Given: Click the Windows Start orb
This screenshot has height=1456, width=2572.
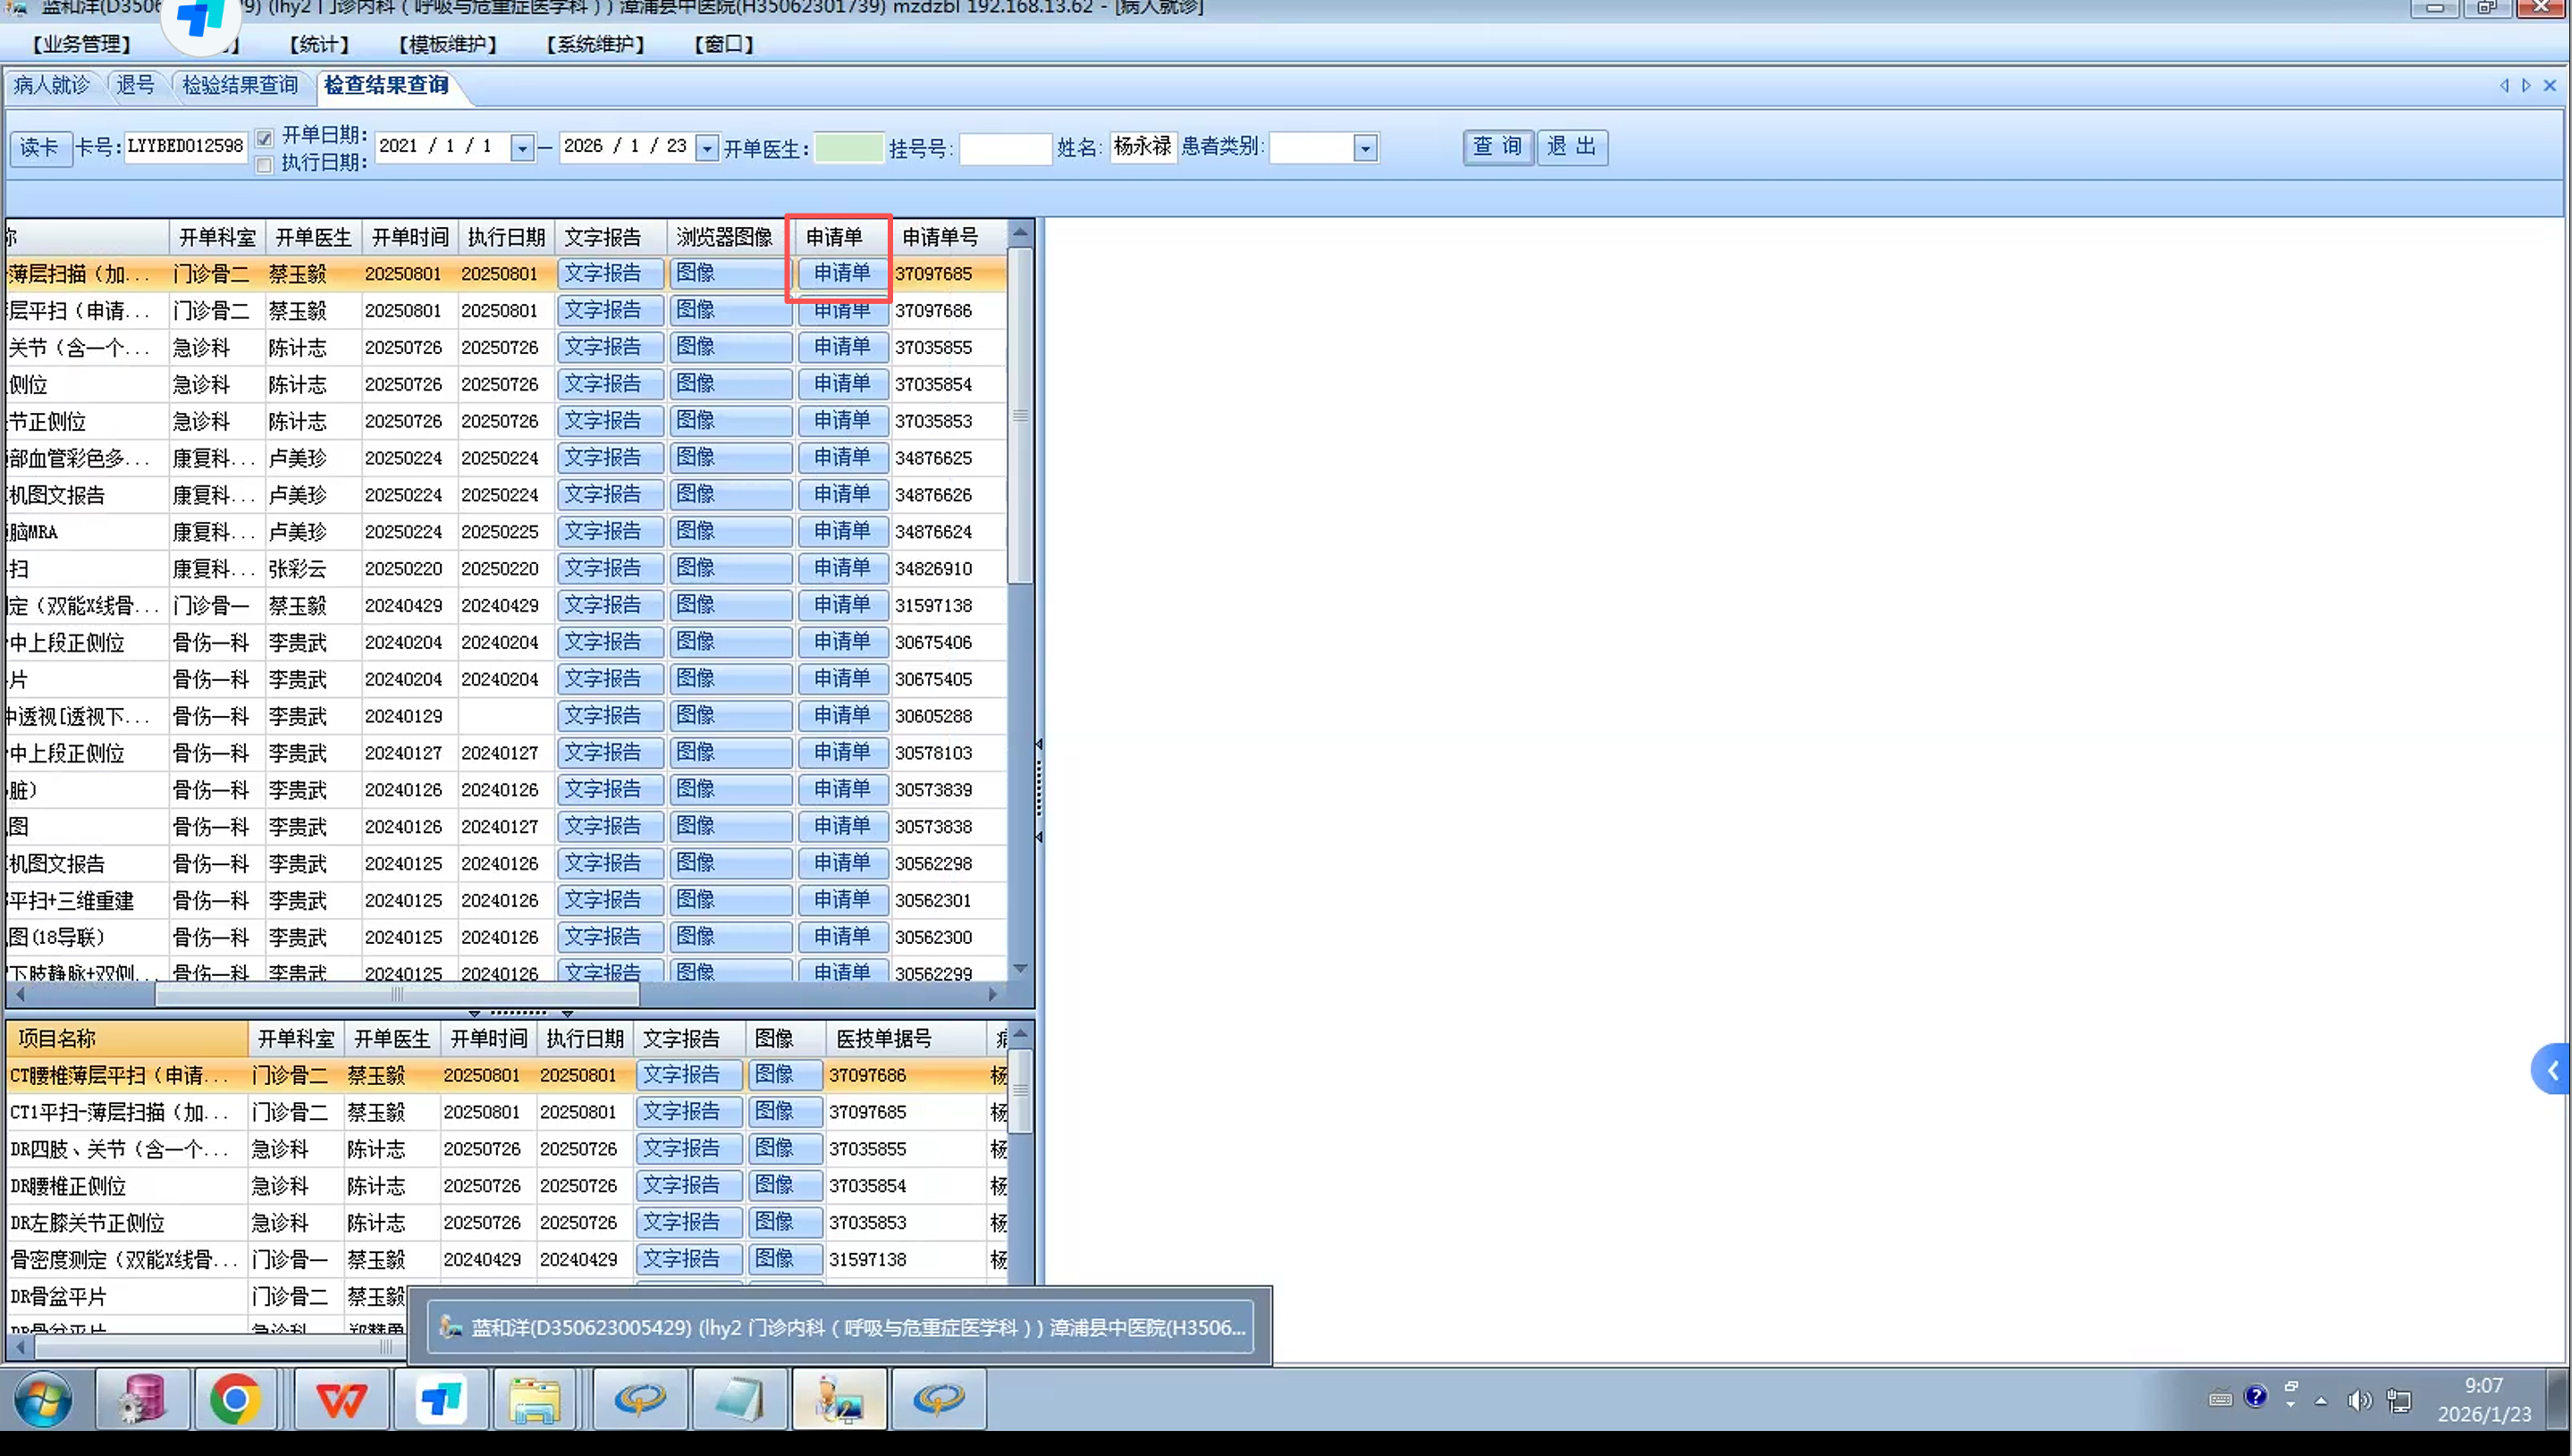Looking at the screenshot, I should 42,1398.
